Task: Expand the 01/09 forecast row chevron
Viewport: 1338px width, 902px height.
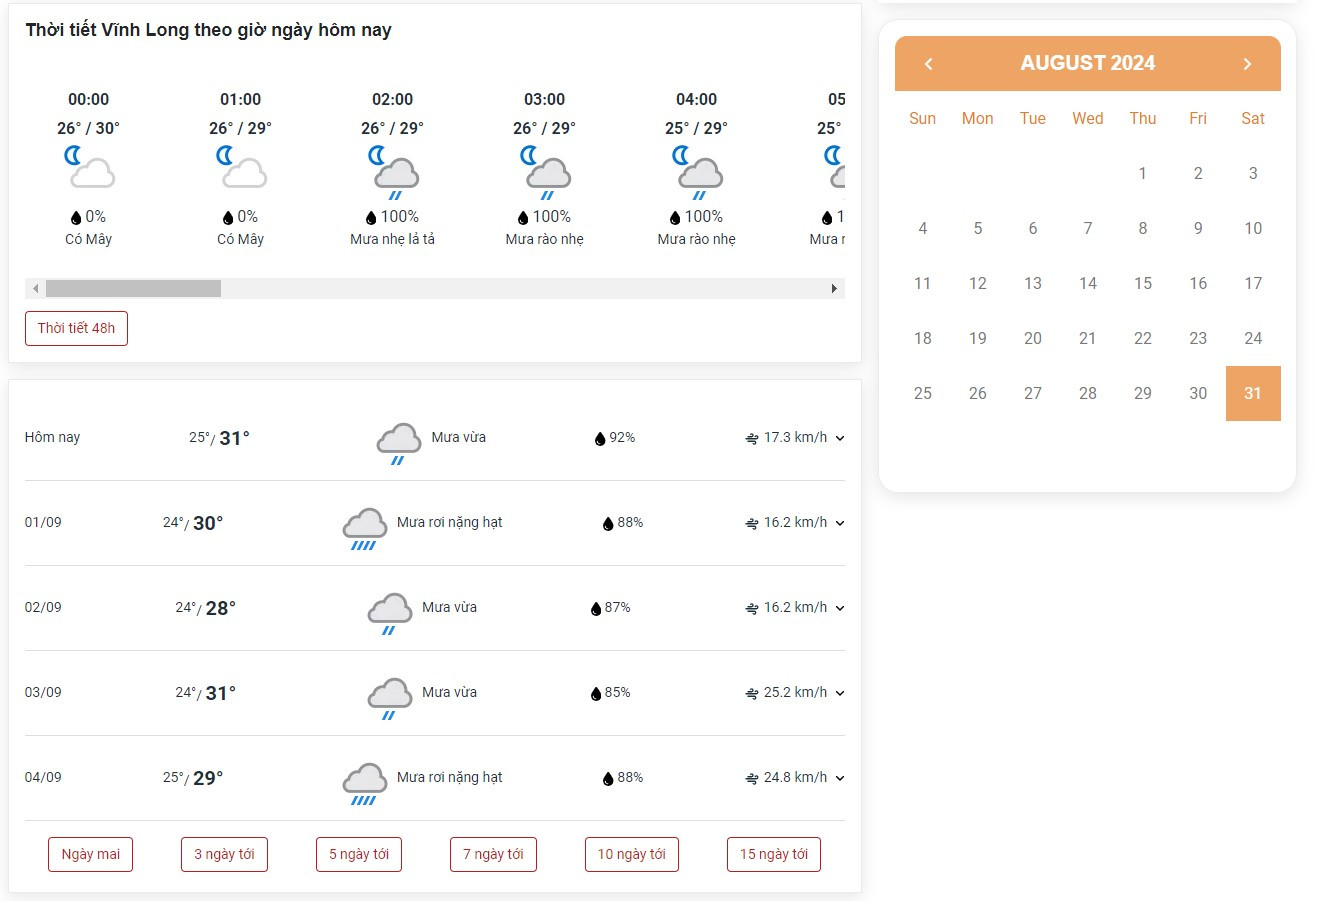Action: [840, 524]
